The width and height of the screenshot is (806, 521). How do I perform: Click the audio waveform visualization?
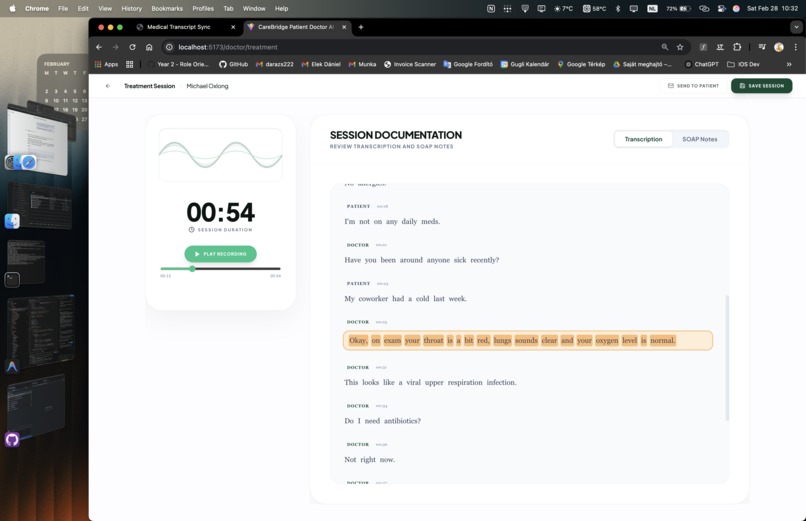pyautogui.click(x=221, y=155)
